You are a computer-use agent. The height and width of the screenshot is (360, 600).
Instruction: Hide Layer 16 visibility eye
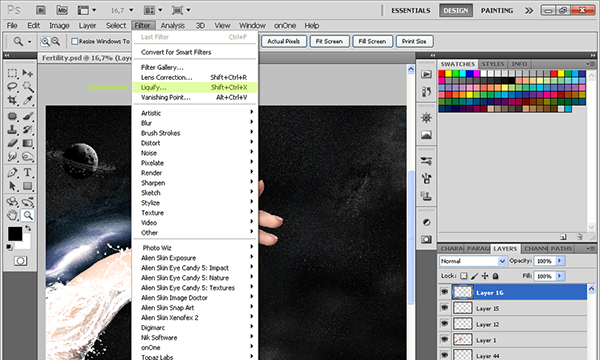[444, 292]
